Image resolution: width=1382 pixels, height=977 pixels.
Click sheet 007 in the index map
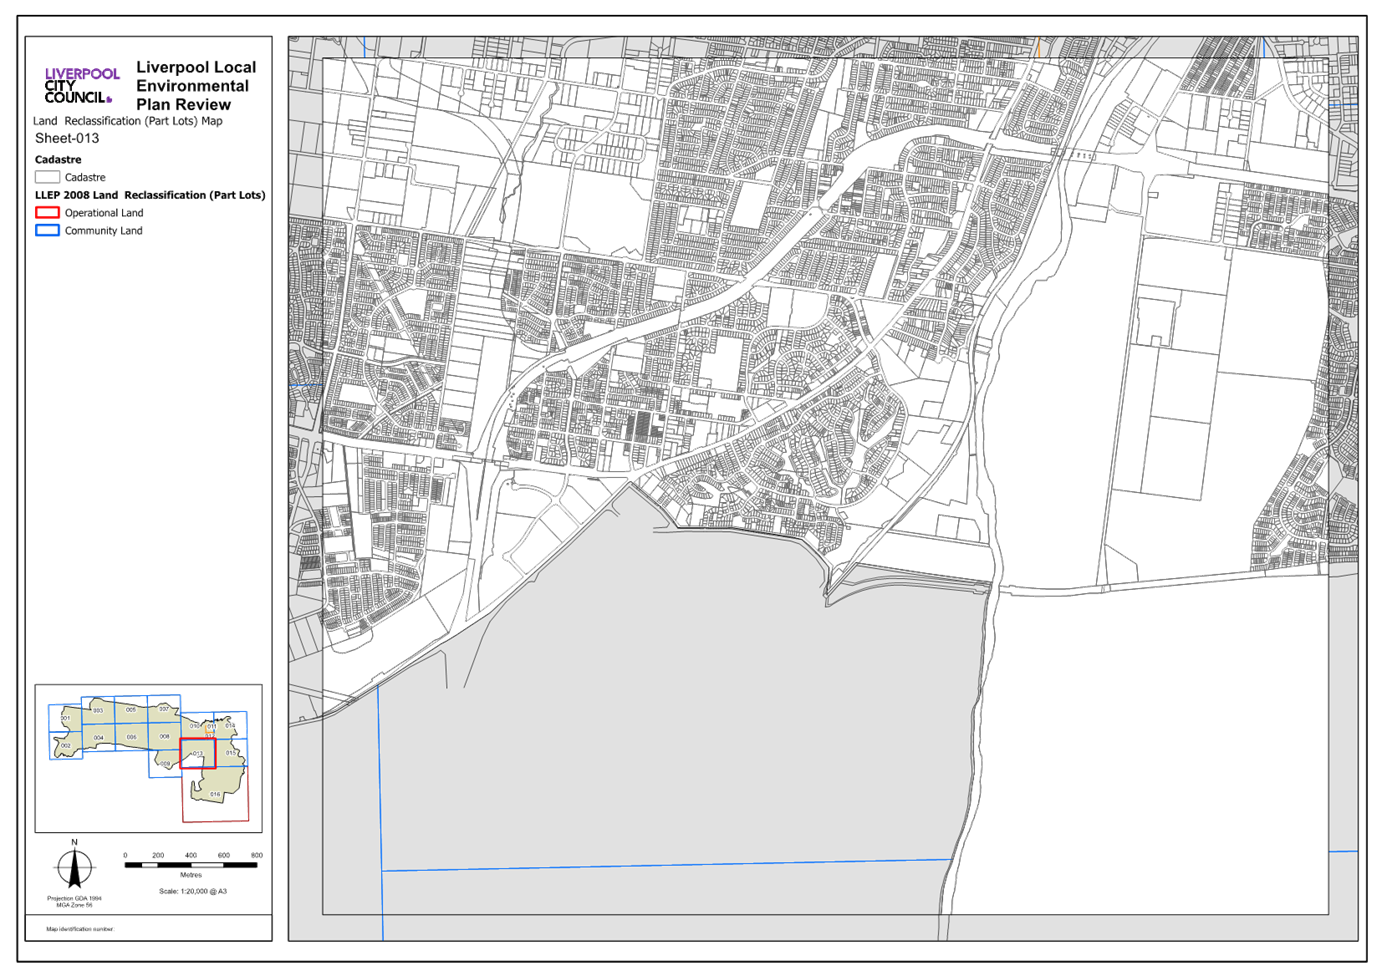164,709
